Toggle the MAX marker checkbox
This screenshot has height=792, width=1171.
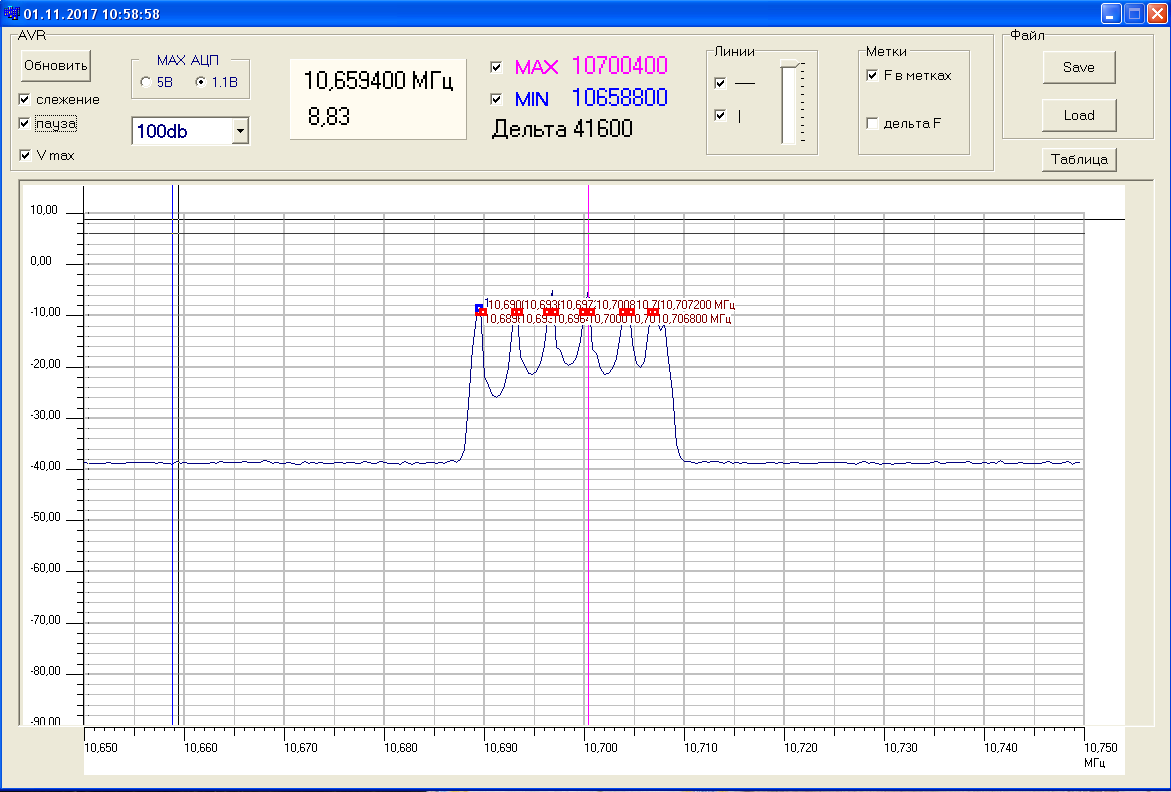point(496,67)
